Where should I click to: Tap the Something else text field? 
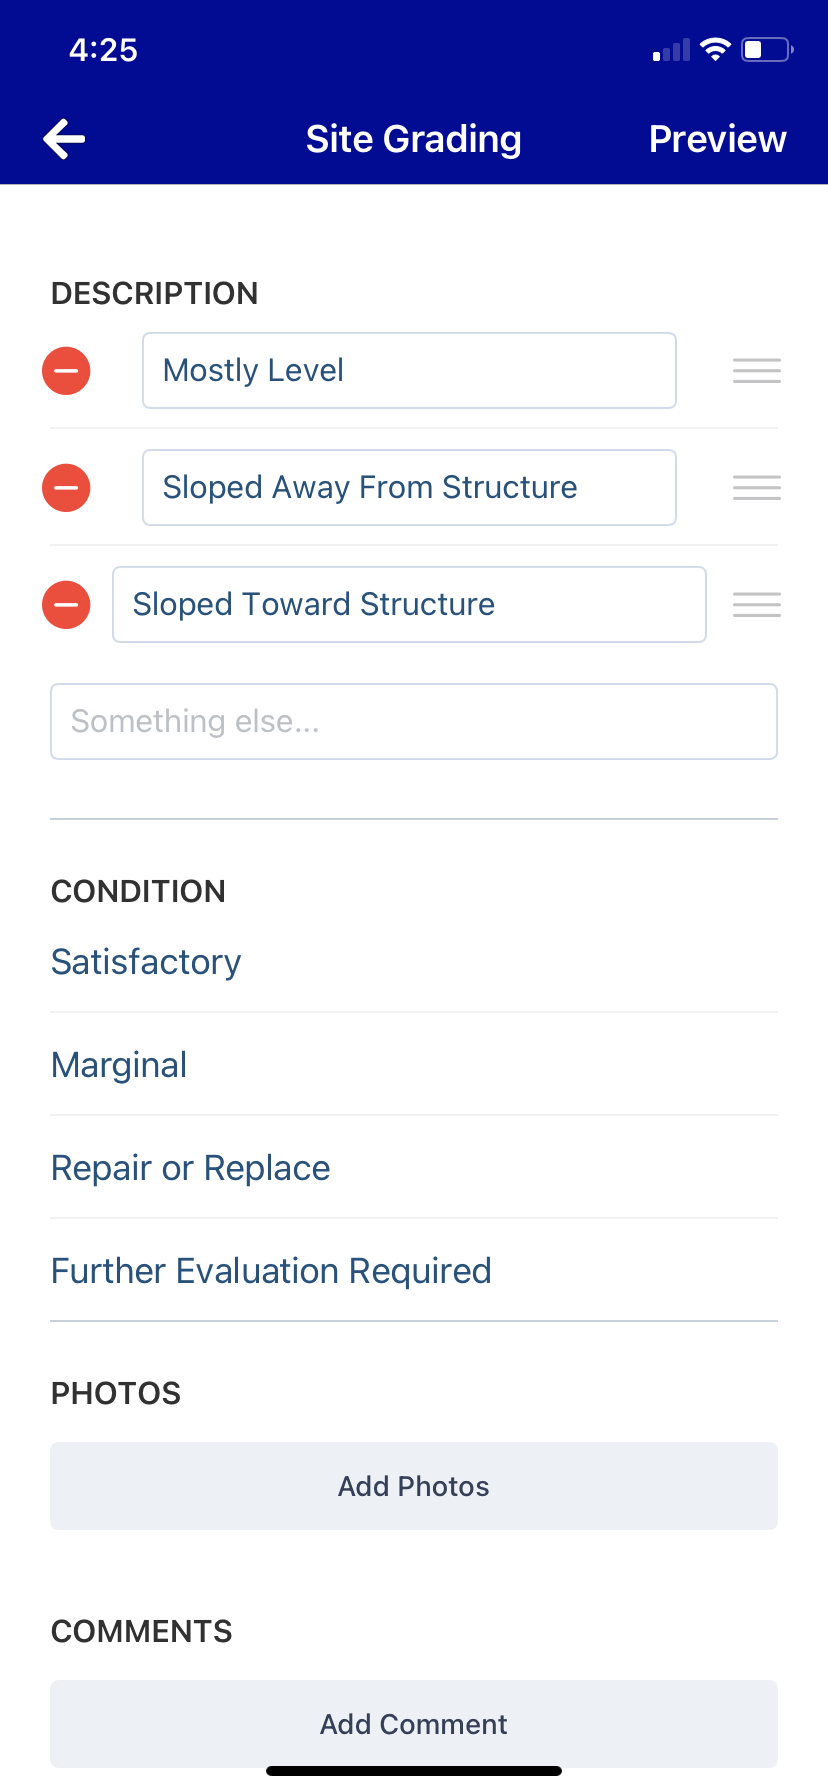pos(413,721)
